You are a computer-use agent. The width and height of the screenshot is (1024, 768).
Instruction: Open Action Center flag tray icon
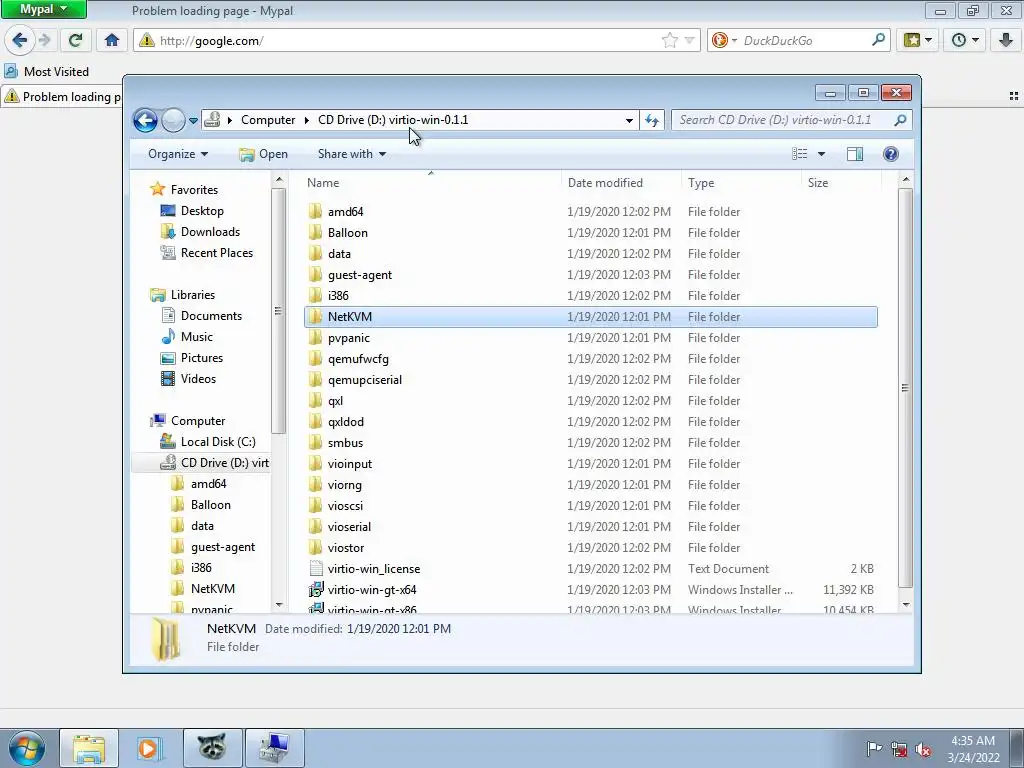(873, 749)
